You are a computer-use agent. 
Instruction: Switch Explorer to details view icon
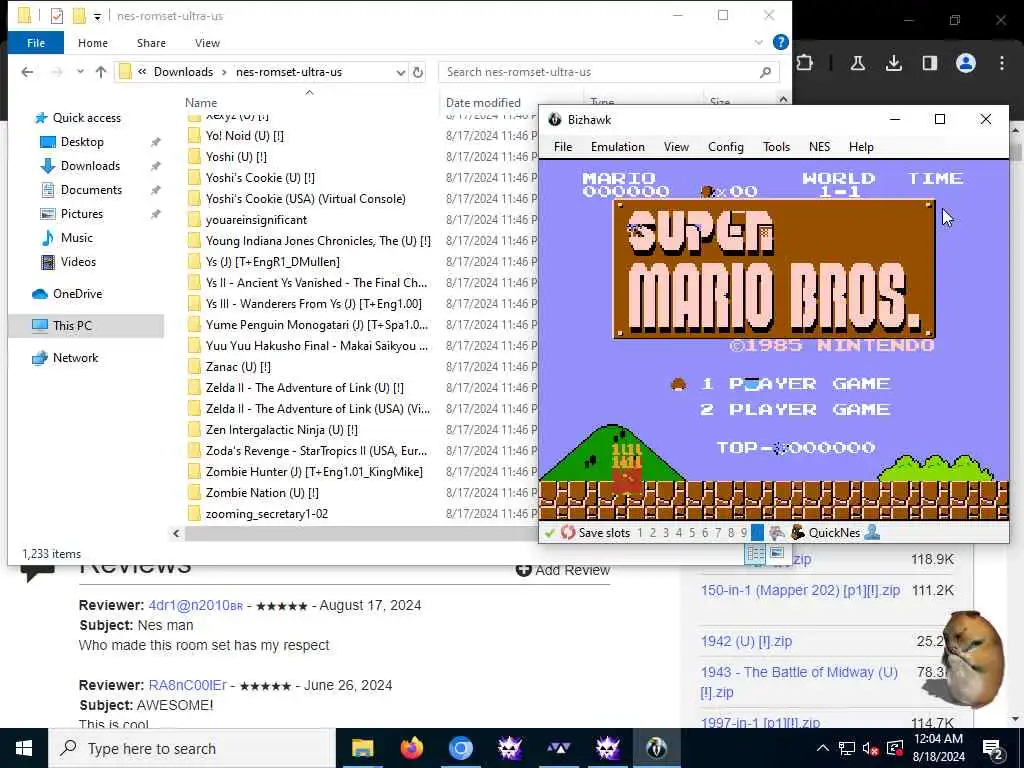click(756, 553)
